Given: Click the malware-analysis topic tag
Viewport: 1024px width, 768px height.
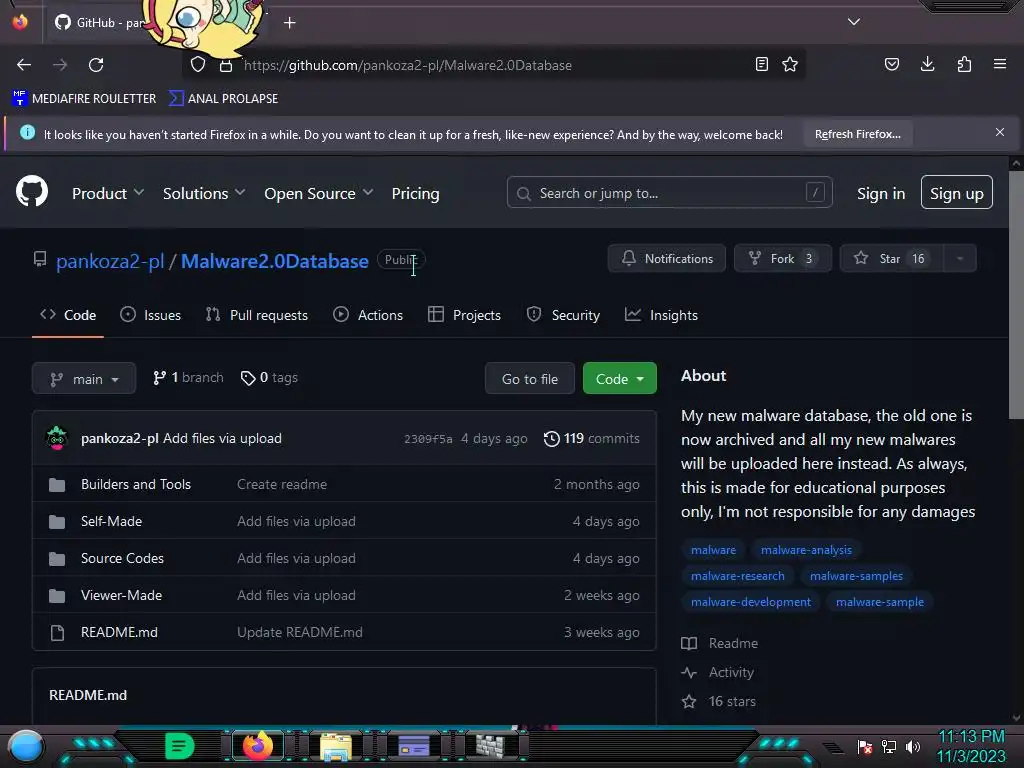Looking at the screenshot, I should pos(806,550).
